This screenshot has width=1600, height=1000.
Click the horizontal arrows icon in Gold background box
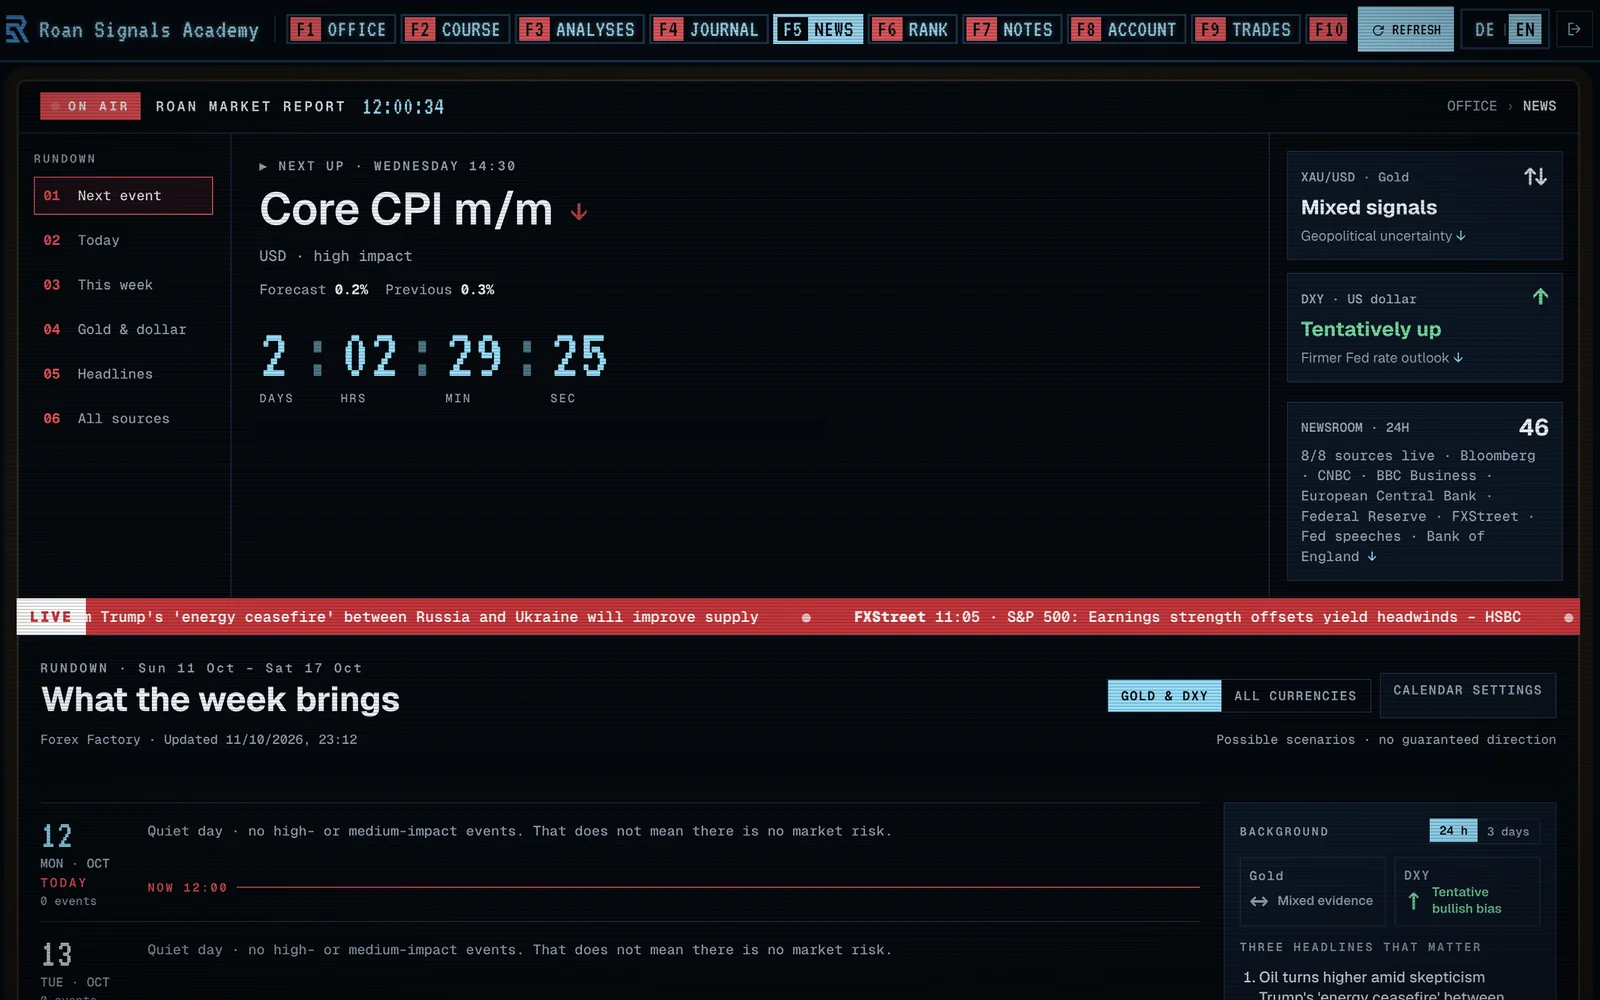coord(1259,901)
